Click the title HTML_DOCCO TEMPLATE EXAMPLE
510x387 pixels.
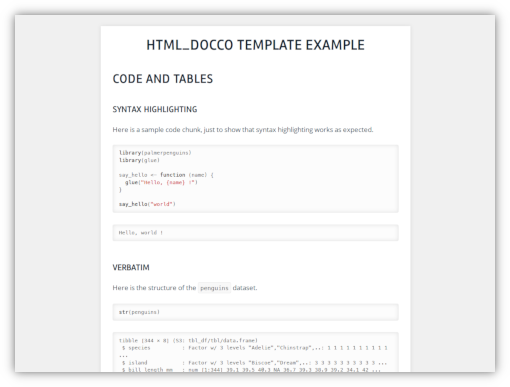255,45
